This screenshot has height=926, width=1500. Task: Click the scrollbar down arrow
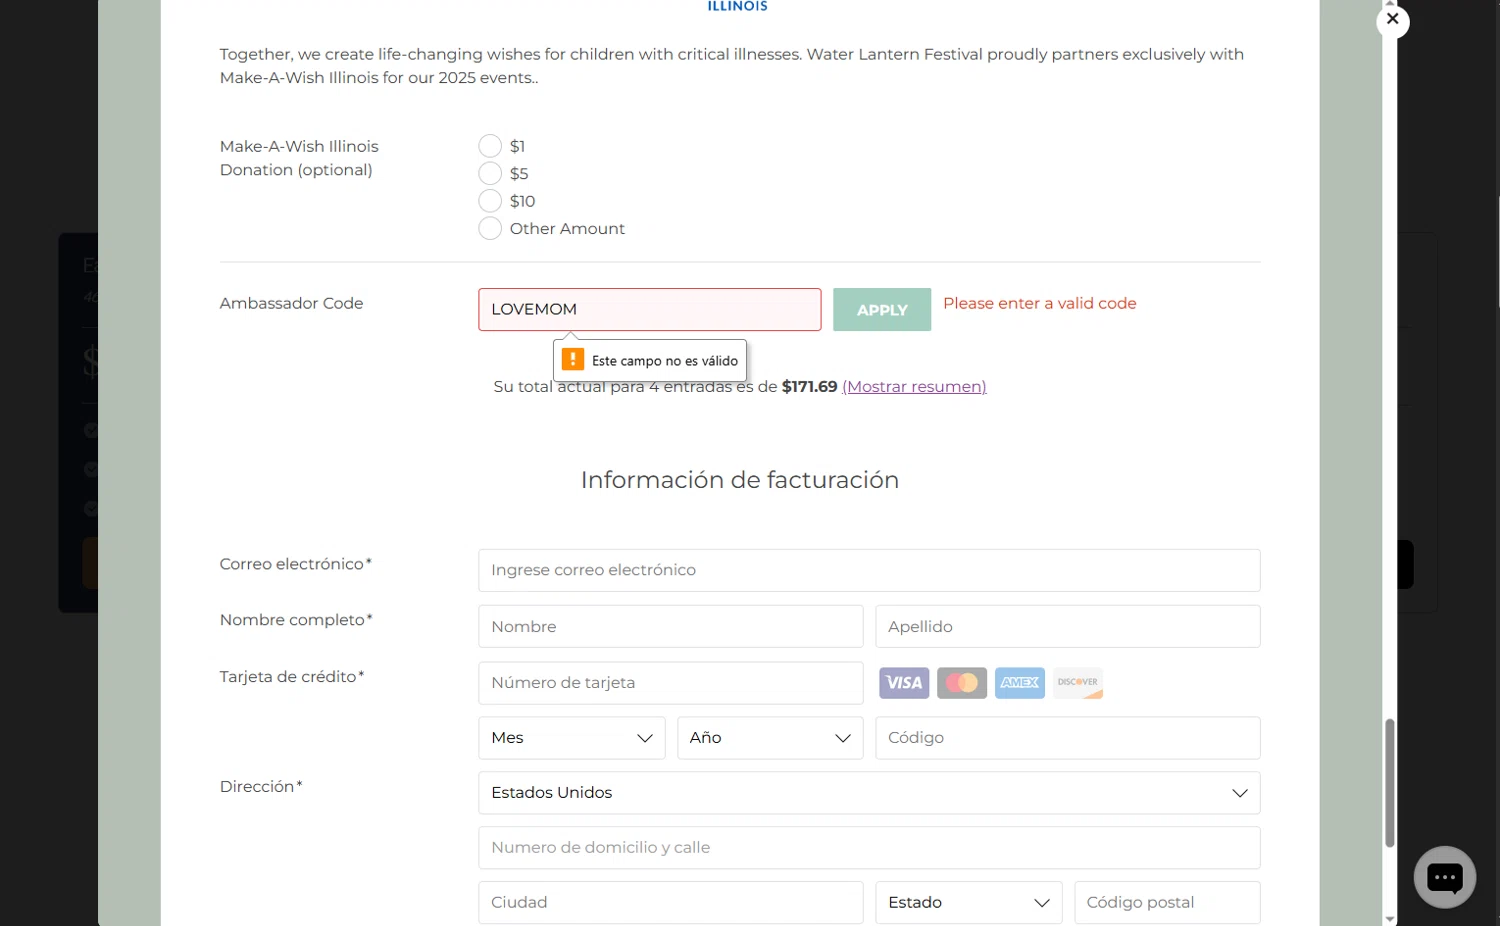click(x=1389, y=919)
